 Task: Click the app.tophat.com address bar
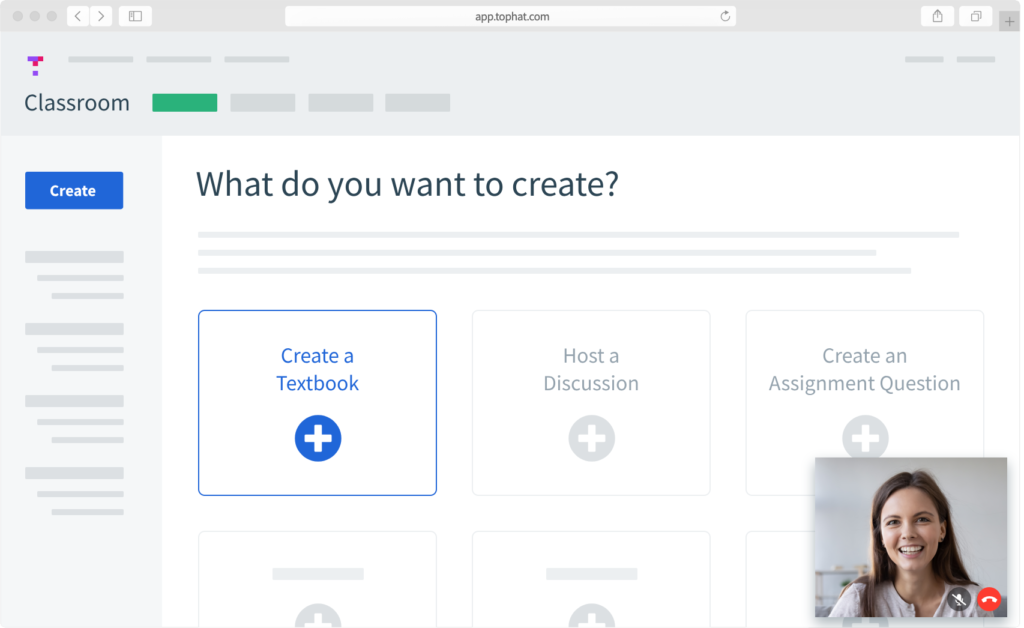tap(511, 16)
